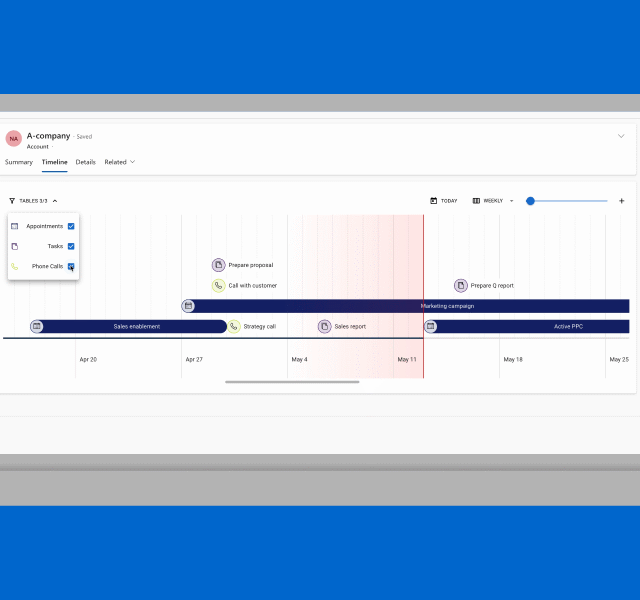Image resolution: width=640 pixels, height=600 pixels.
Task: Click the "Sales report" label
Action: [x=350, y=326]
